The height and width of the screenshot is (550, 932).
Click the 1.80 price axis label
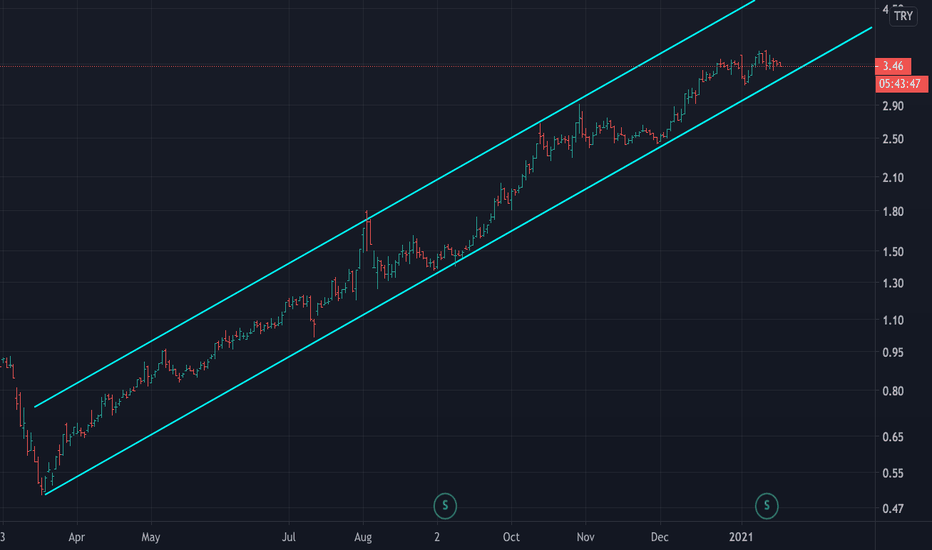click(893, 212)
